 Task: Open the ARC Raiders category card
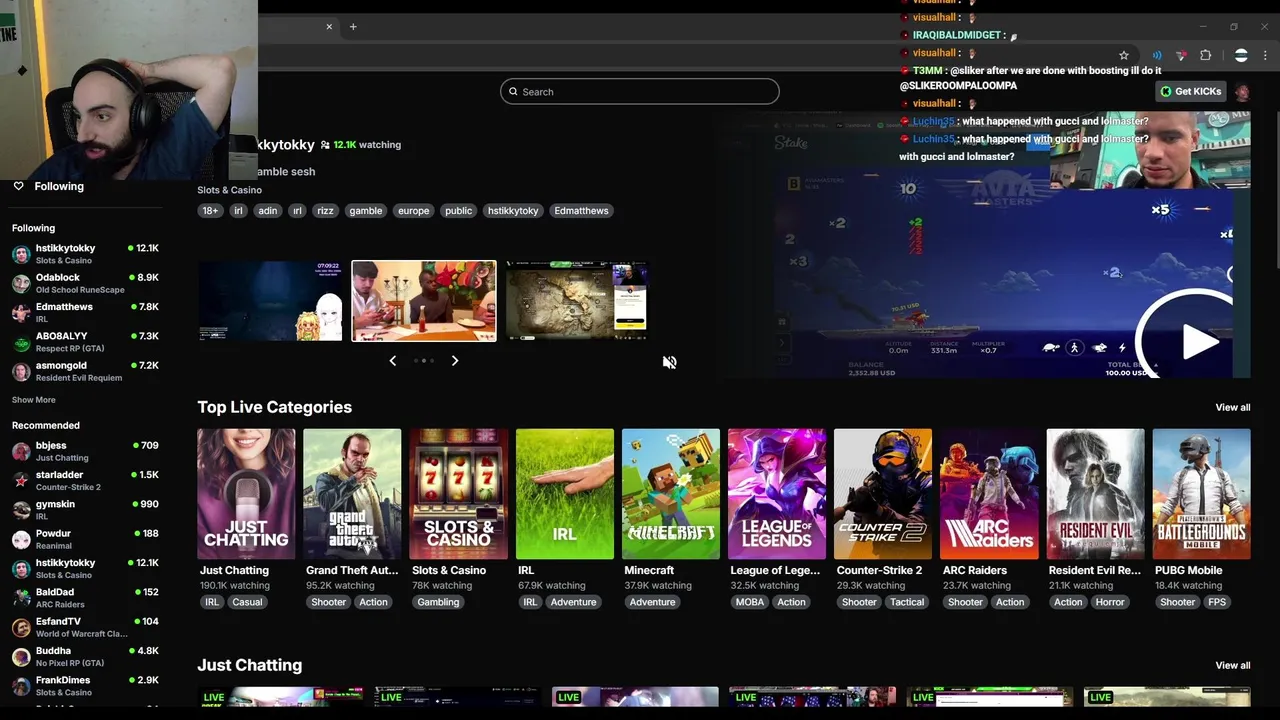989,494
